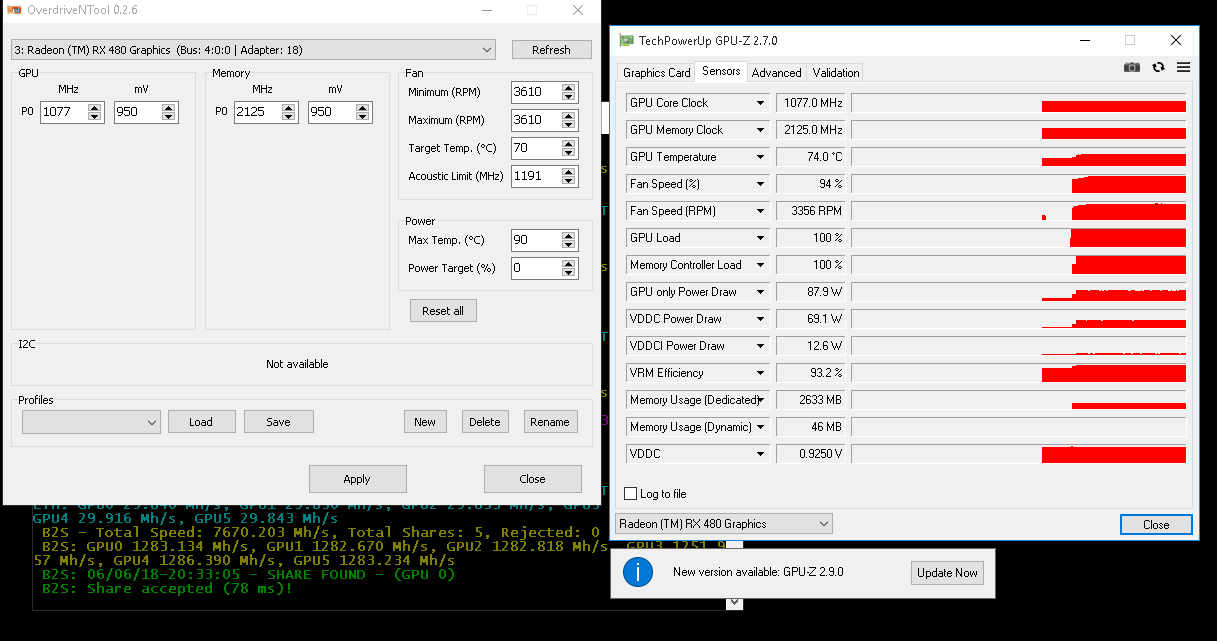Click the blue info icon in update notice
The width and height of the screenshot is (1217, 641).
coord(637,572)
